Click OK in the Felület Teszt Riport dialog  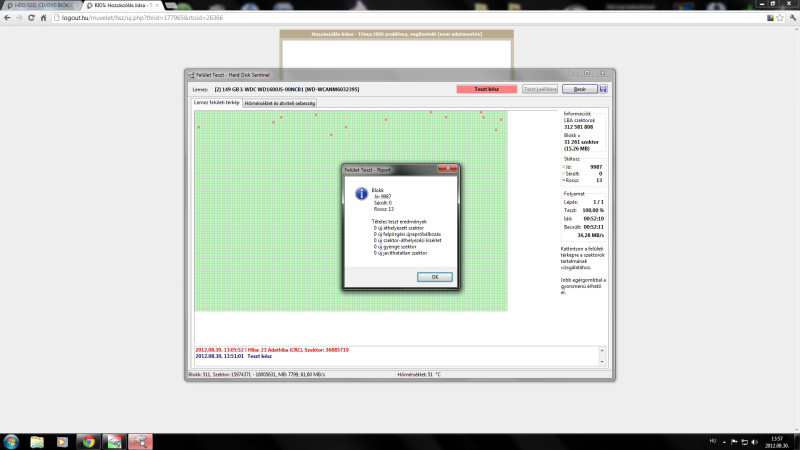click(435, 277)
